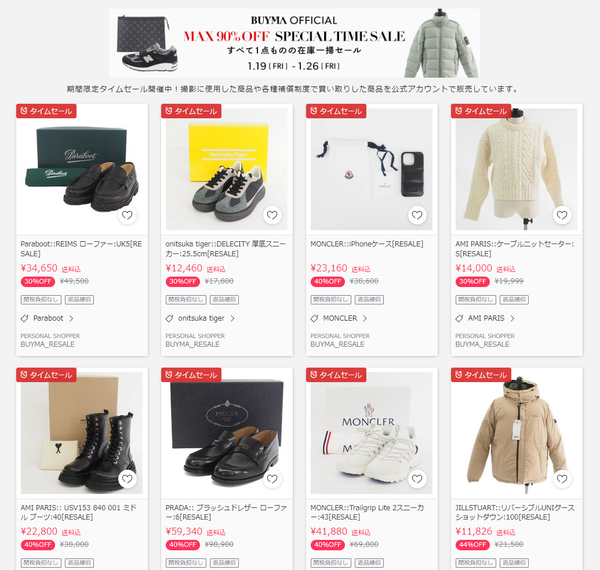This screenshot has width=600, height=570.
Task: Open MONCLER iPhone case product title
Action: [x=367, y=244]
